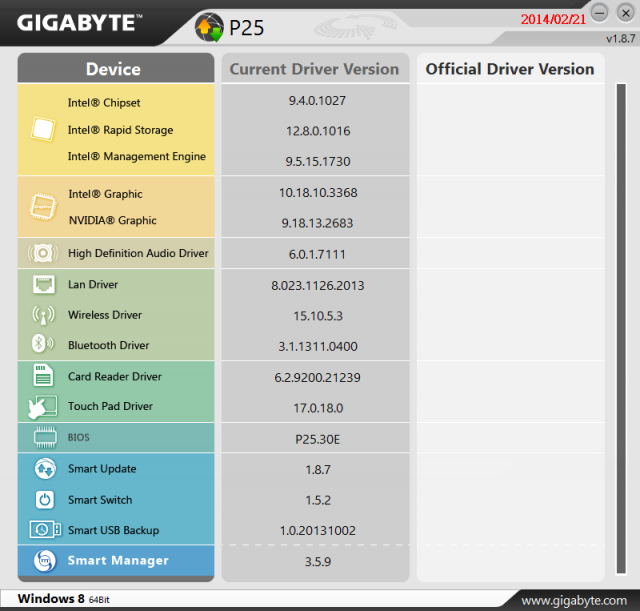Screen dimensions: 640x611
Task: Click the vertical scrollbar on the right
Action: click(x=621, y=329)
